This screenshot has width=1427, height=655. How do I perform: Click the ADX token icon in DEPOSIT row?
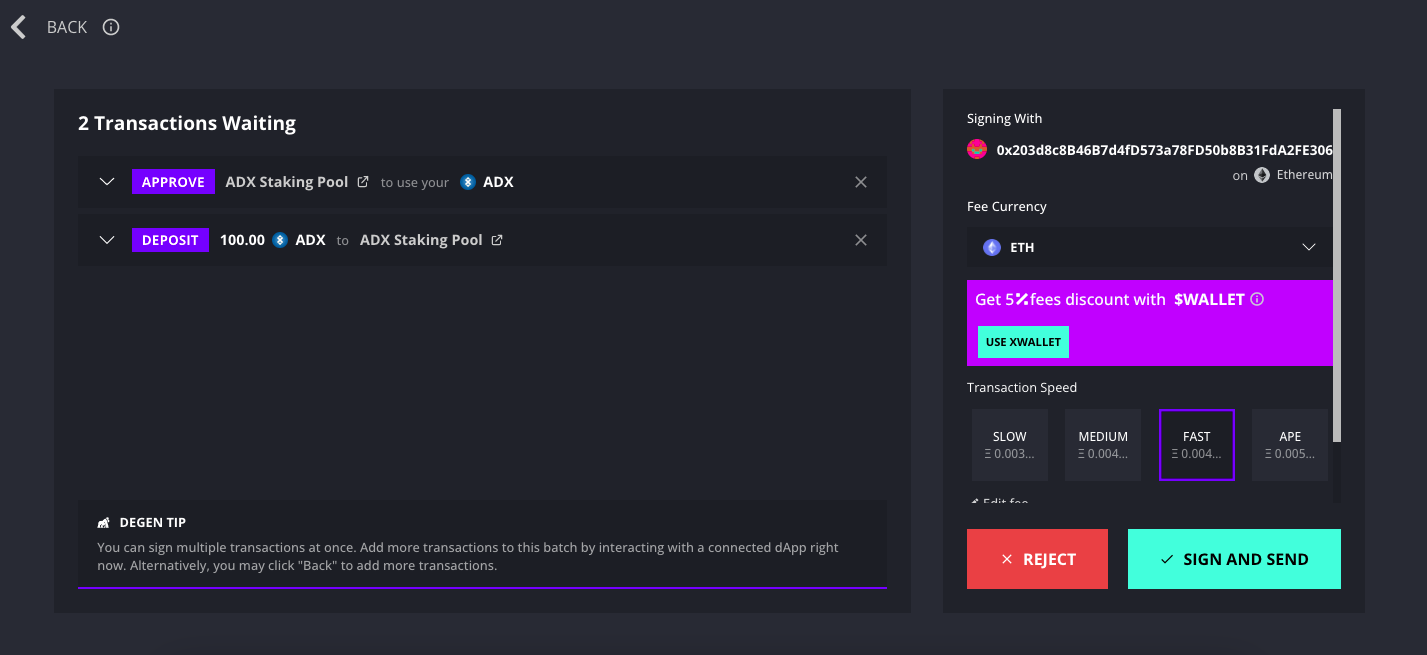coord(280,240)
